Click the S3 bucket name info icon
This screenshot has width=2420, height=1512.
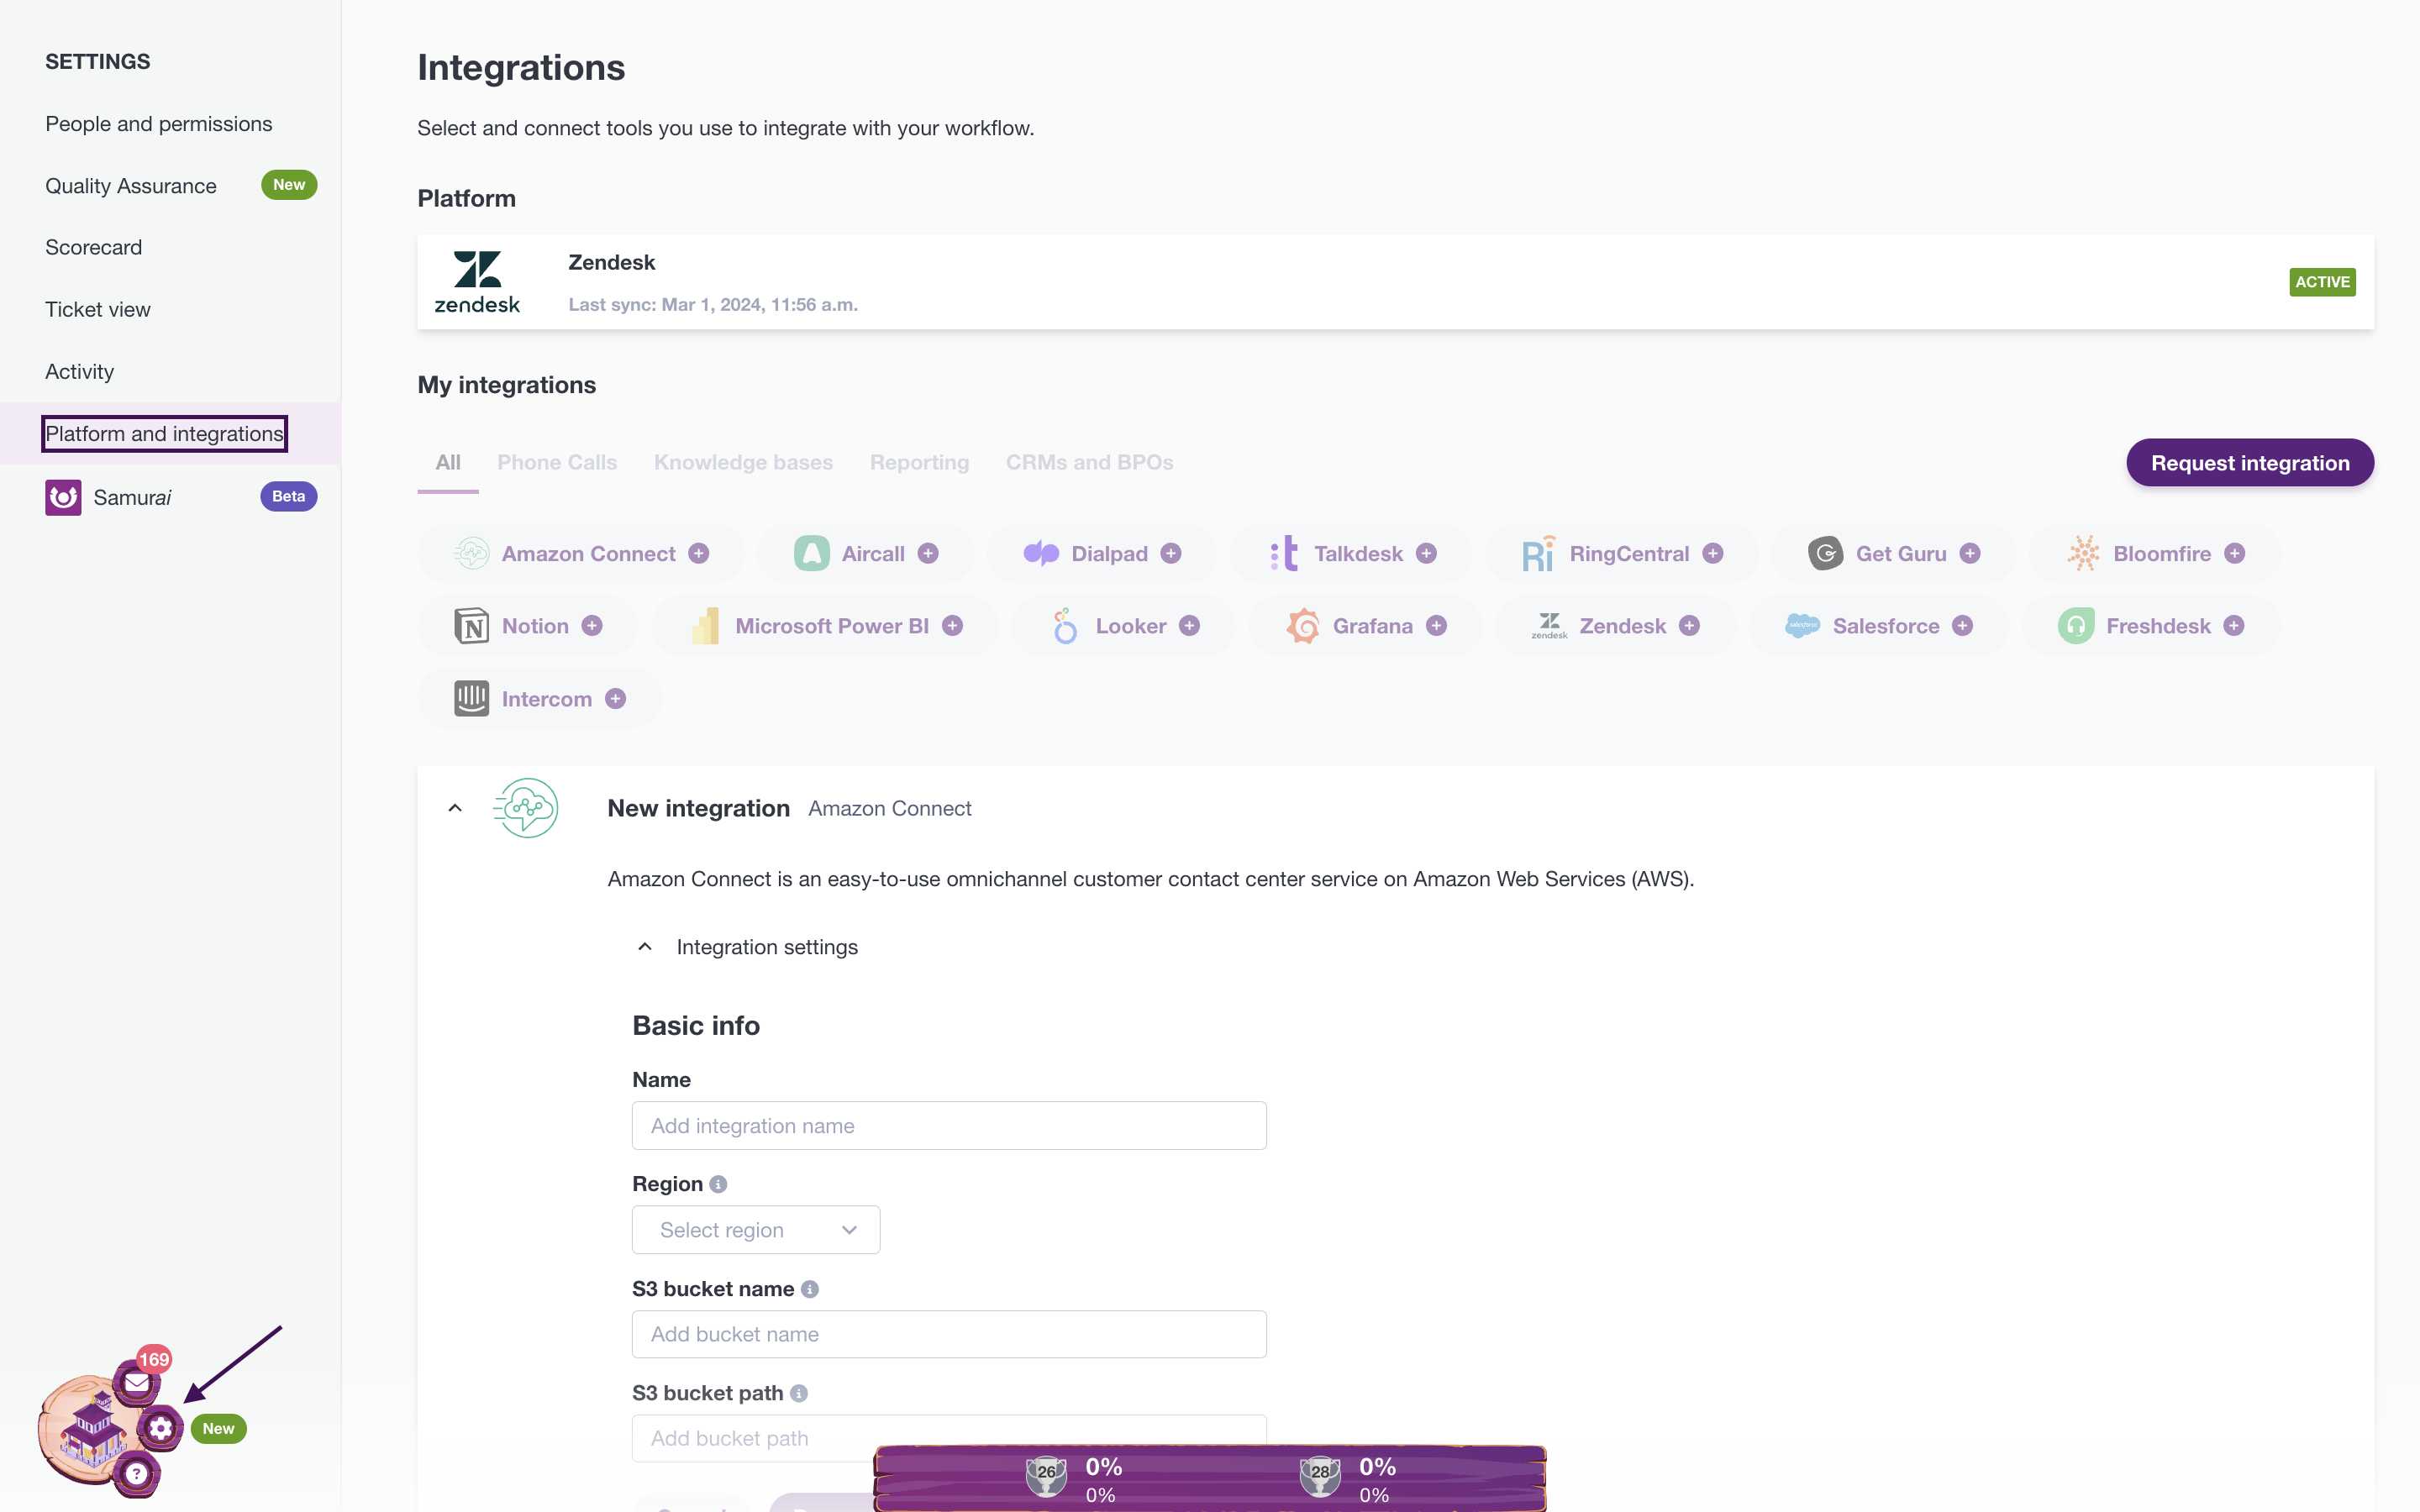coord(810,1289)
